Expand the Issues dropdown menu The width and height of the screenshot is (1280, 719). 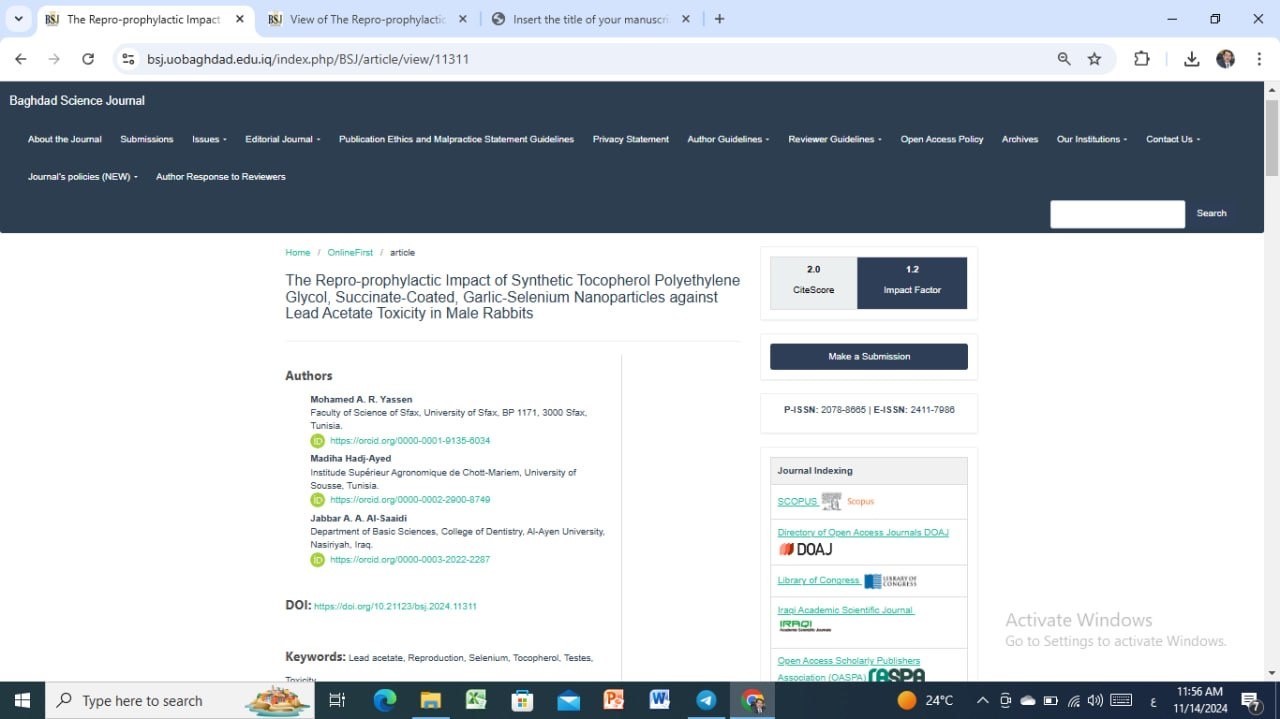(x=209, y=139)
